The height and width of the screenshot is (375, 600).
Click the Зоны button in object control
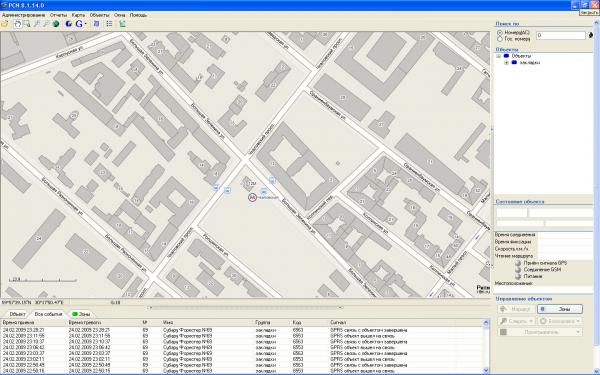[560, 309]
